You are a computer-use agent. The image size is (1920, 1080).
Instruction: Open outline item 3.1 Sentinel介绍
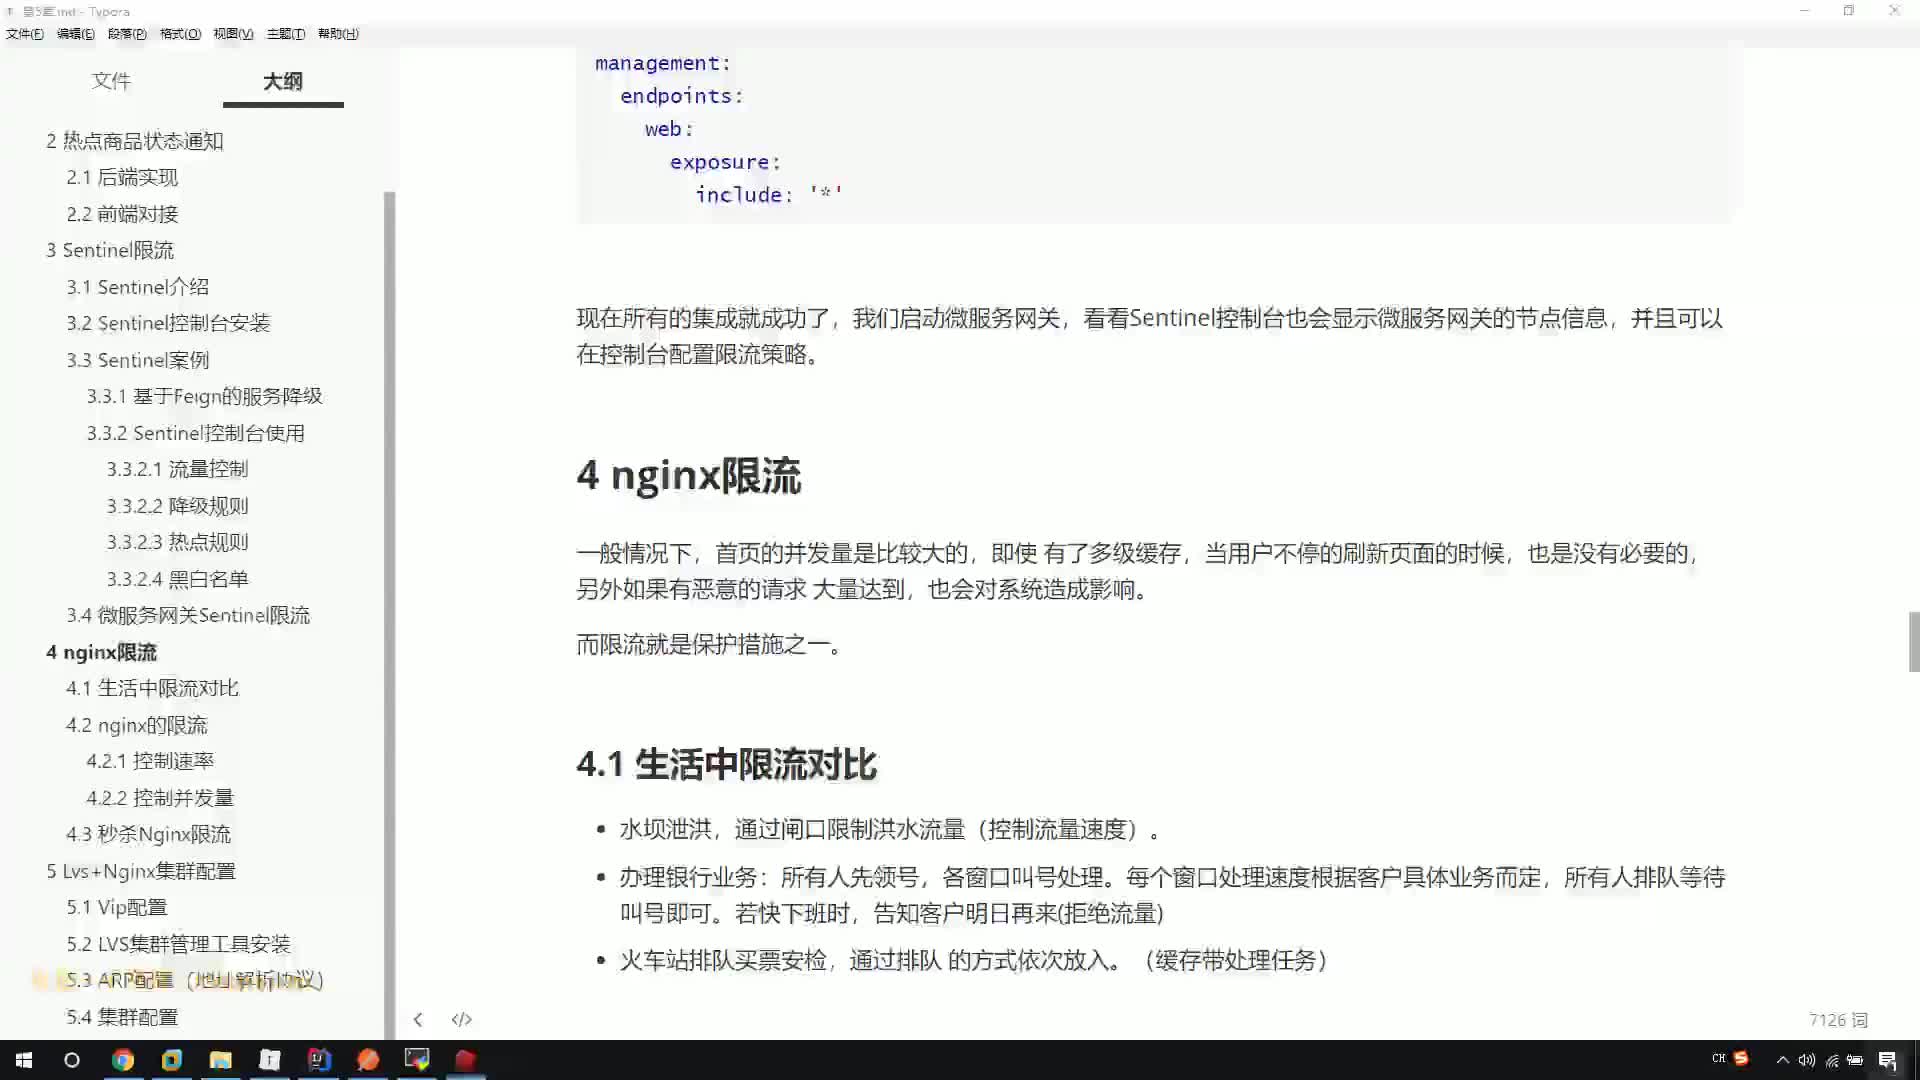point(138,287)
